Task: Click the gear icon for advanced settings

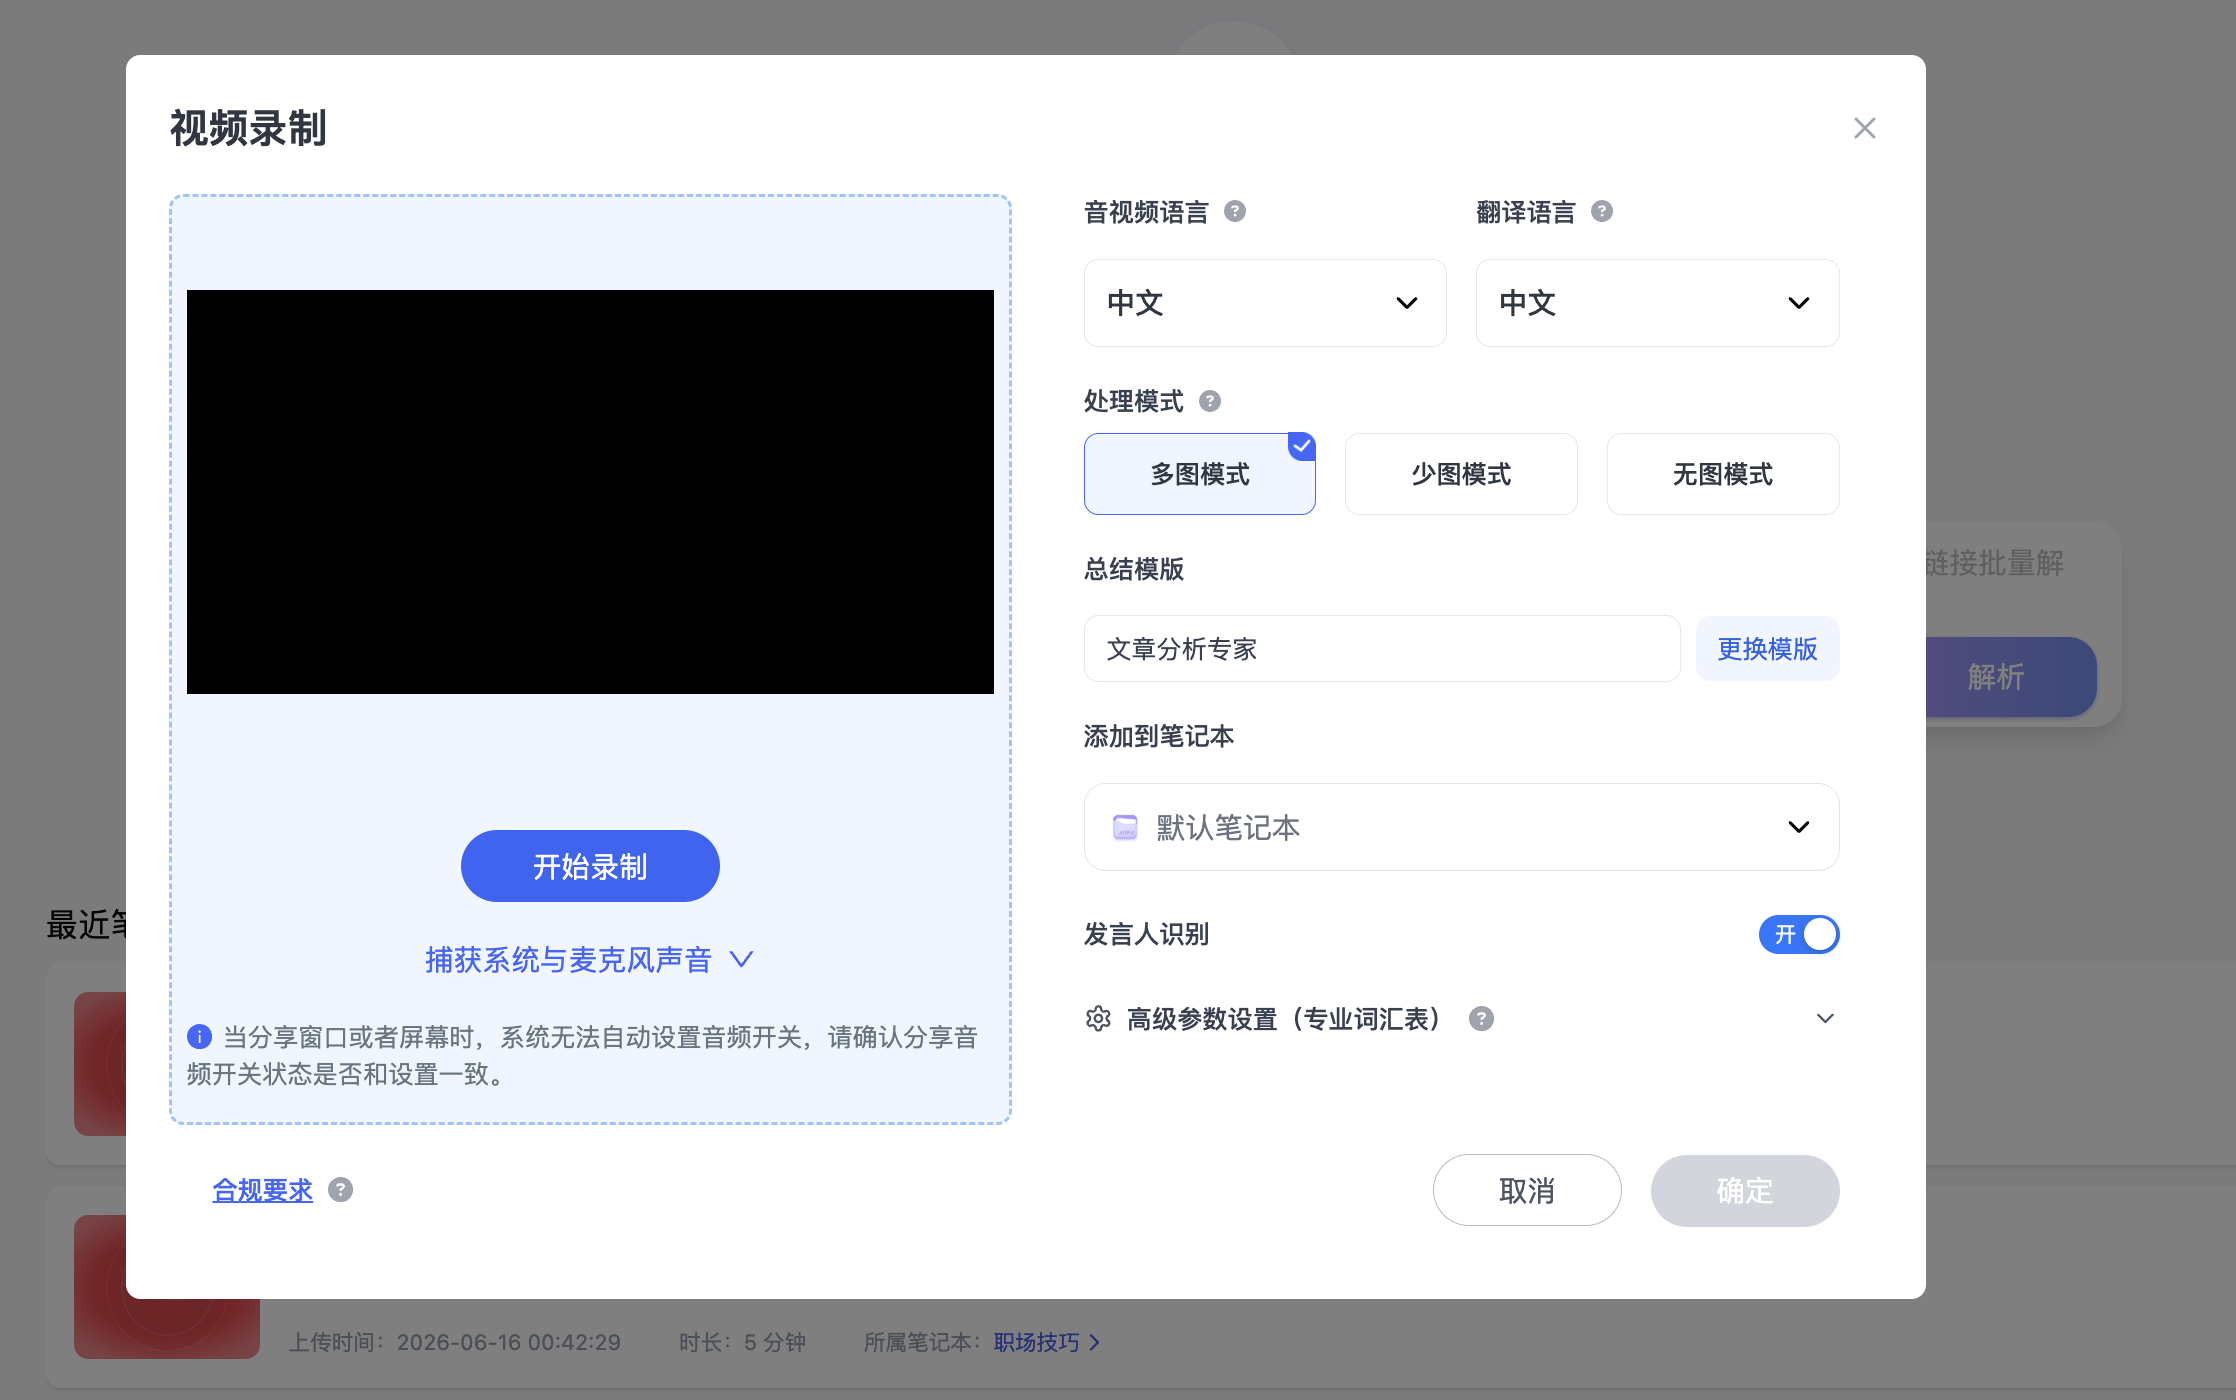Action: click(x=1098, y=1018)
